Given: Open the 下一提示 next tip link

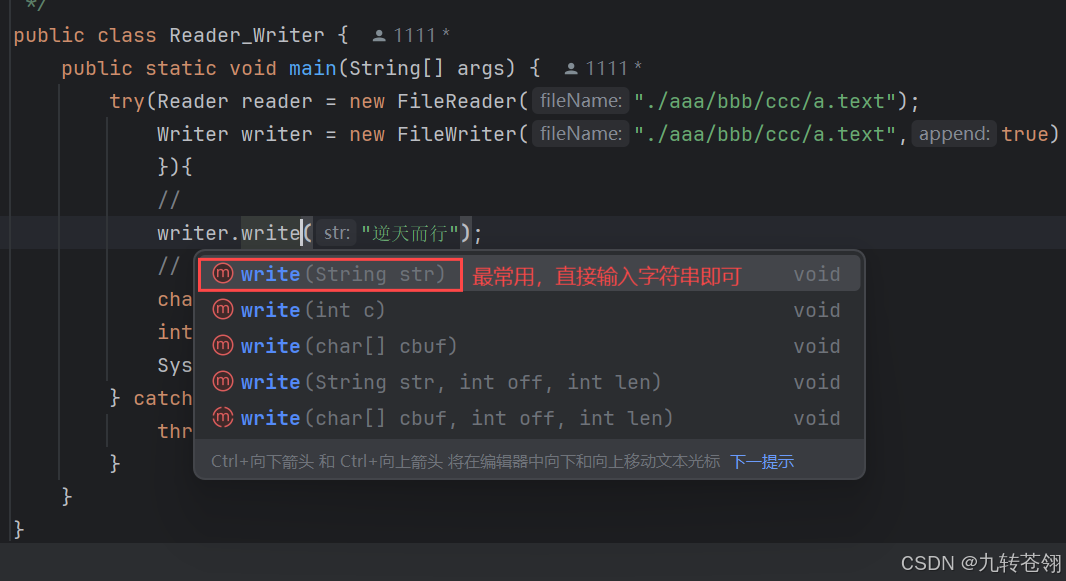Looking at the screenshot, I should coord(762,462).
